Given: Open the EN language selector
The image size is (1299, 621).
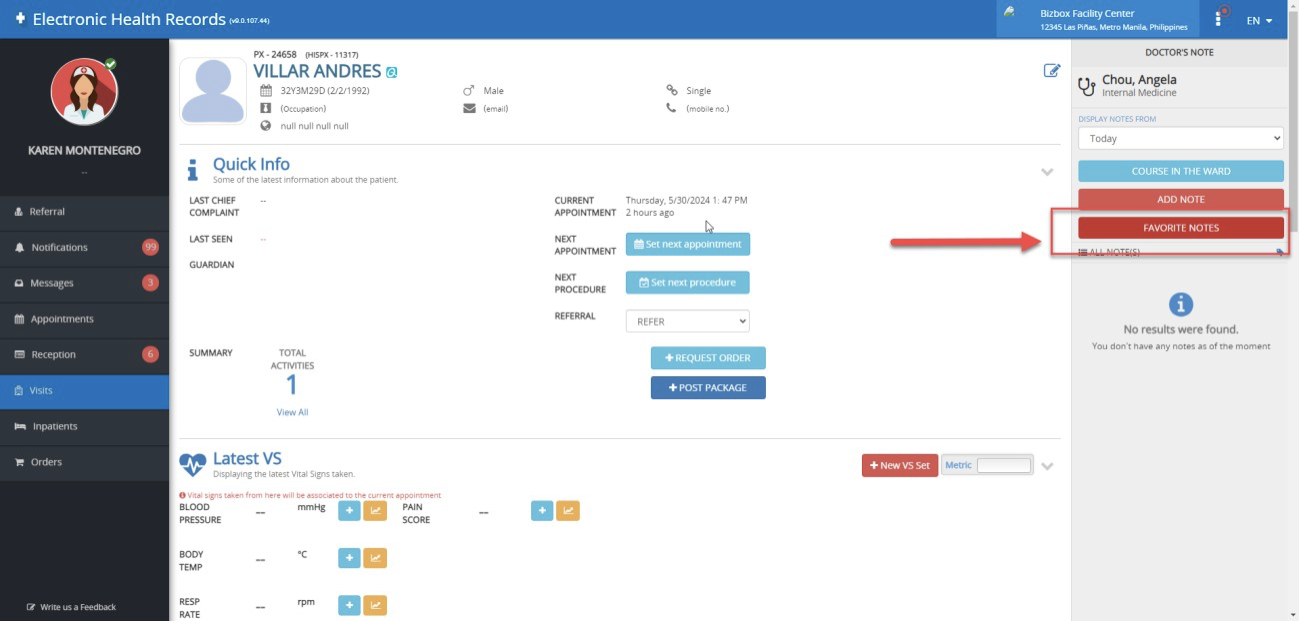Looking at the screenshot, I should (x=1259, y=20).
